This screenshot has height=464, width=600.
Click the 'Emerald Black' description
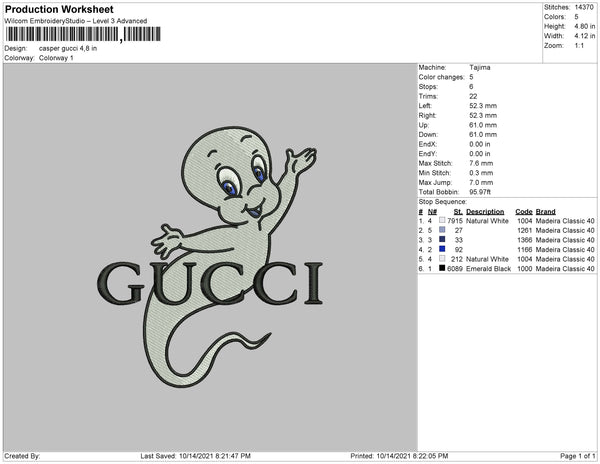click(488, 269)
